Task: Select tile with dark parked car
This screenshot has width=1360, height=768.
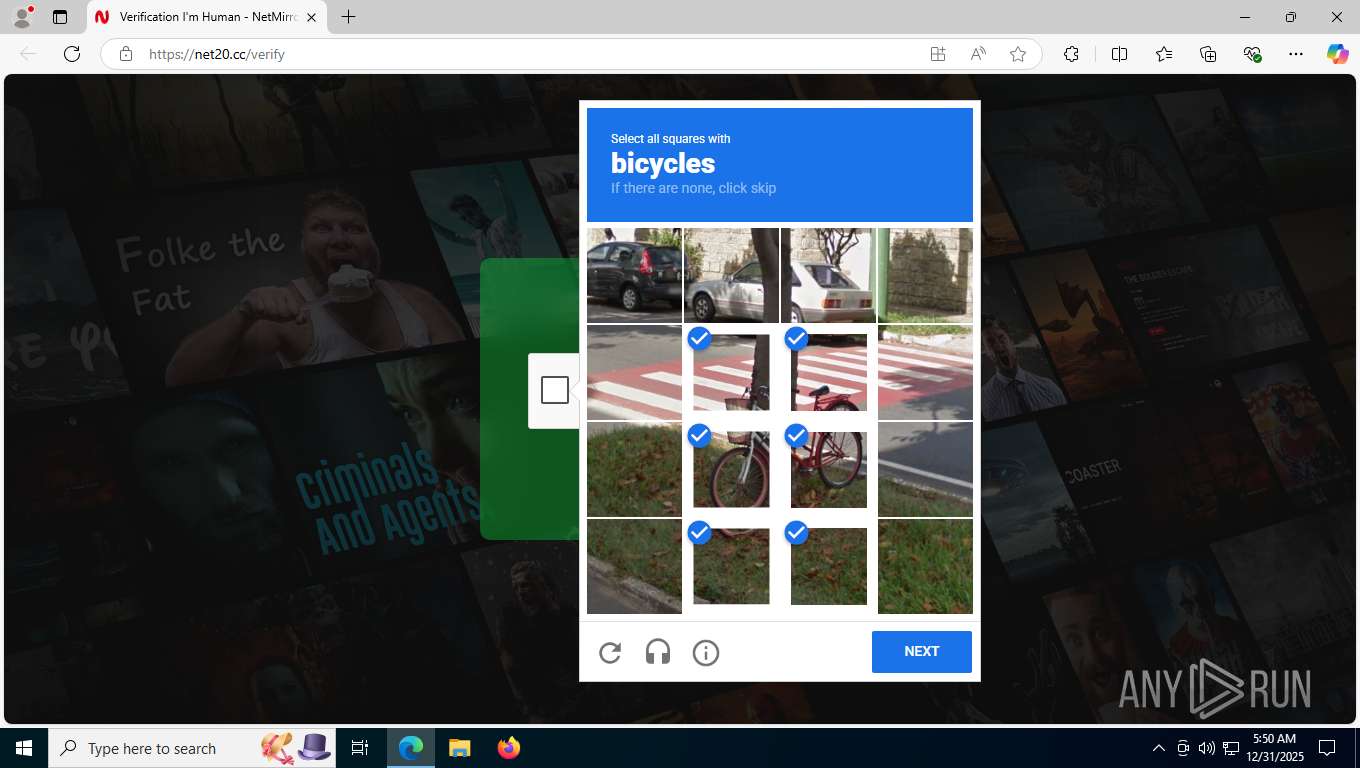Action: (x=634, y=275)
